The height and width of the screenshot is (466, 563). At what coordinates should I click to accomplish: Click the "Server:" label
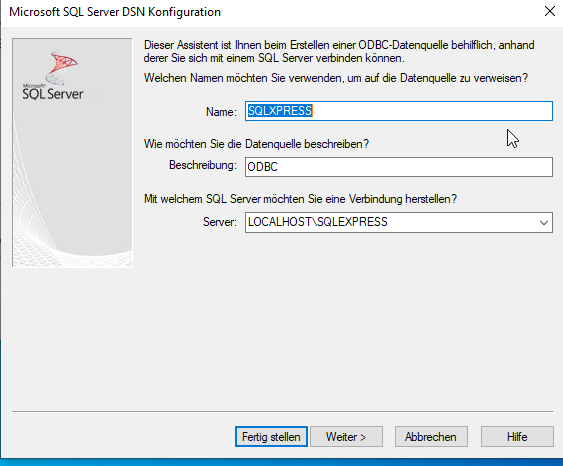click(220, 222)
